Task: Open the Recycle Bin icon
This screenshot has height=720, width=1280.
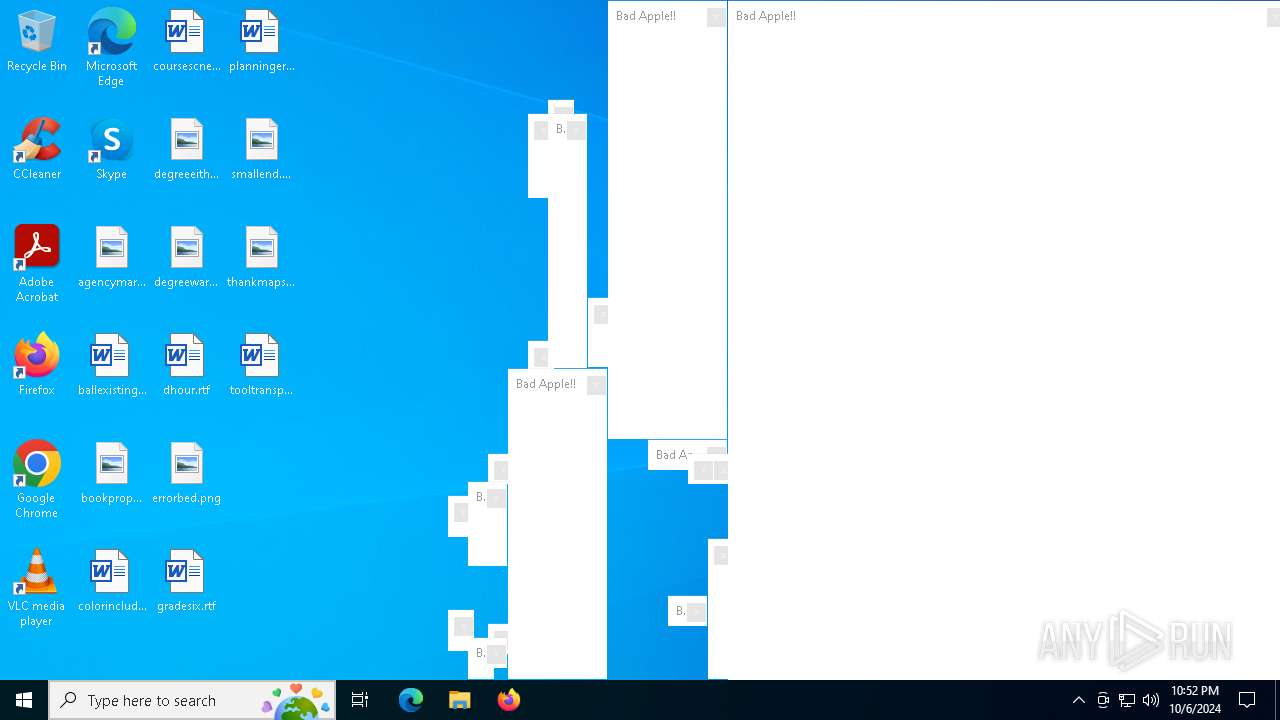Action: (x=36, y=42)
